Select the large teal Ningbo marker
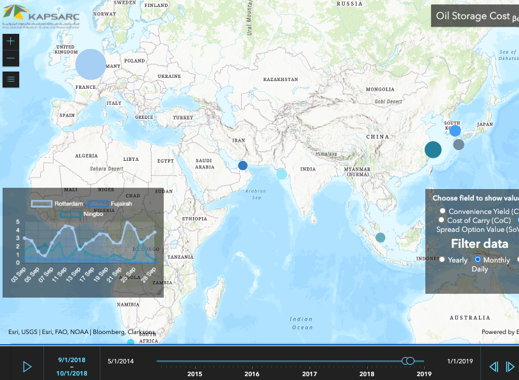Image resolution: width=519 pixels, height=380 pixels. click(x=433, y=150)
